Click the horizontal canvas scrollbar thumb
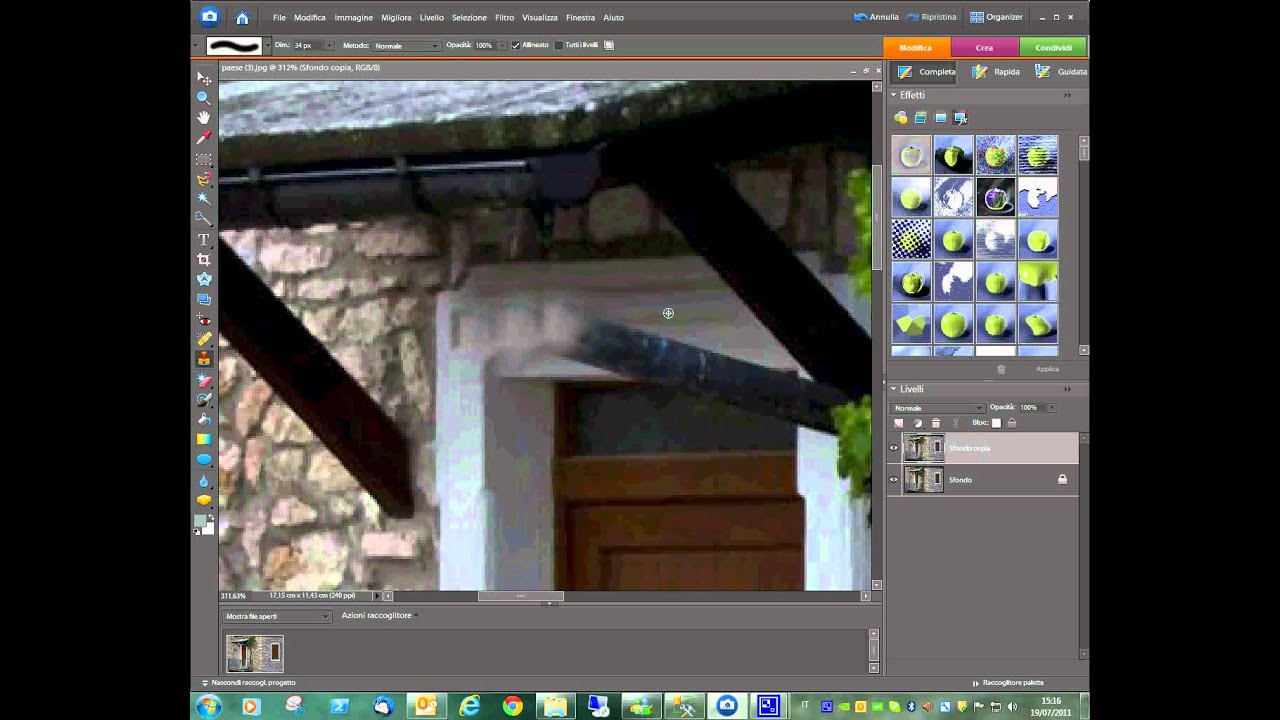The height and width of the screenshot is (720, 1280). [x=520, y=596]
